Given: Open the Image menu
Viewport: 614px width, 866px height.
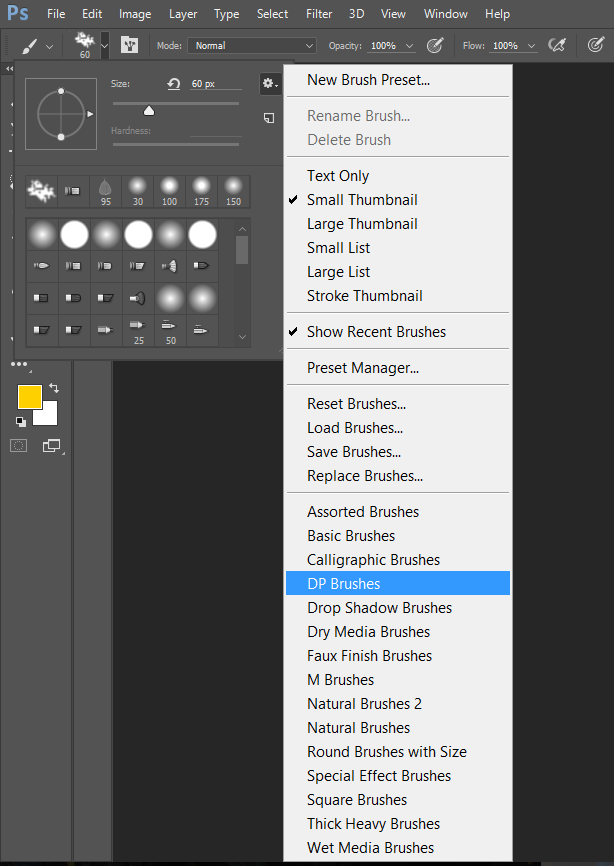Looking at the screenshot, I should 135,14.
